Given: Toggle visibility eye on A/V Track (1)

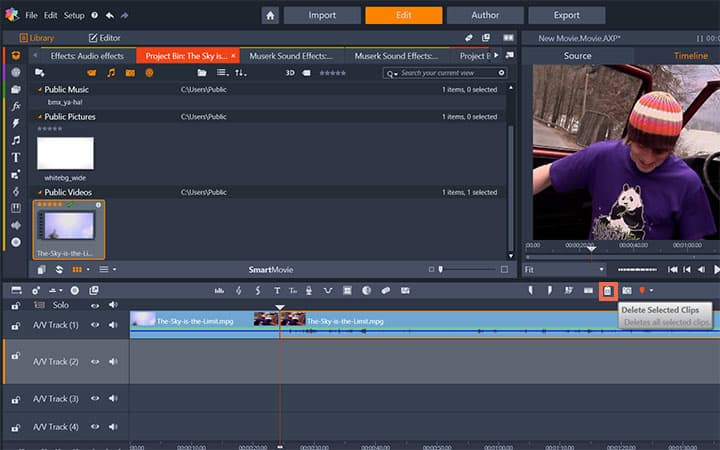Looking at the screenshot, I should coord(95,325).
